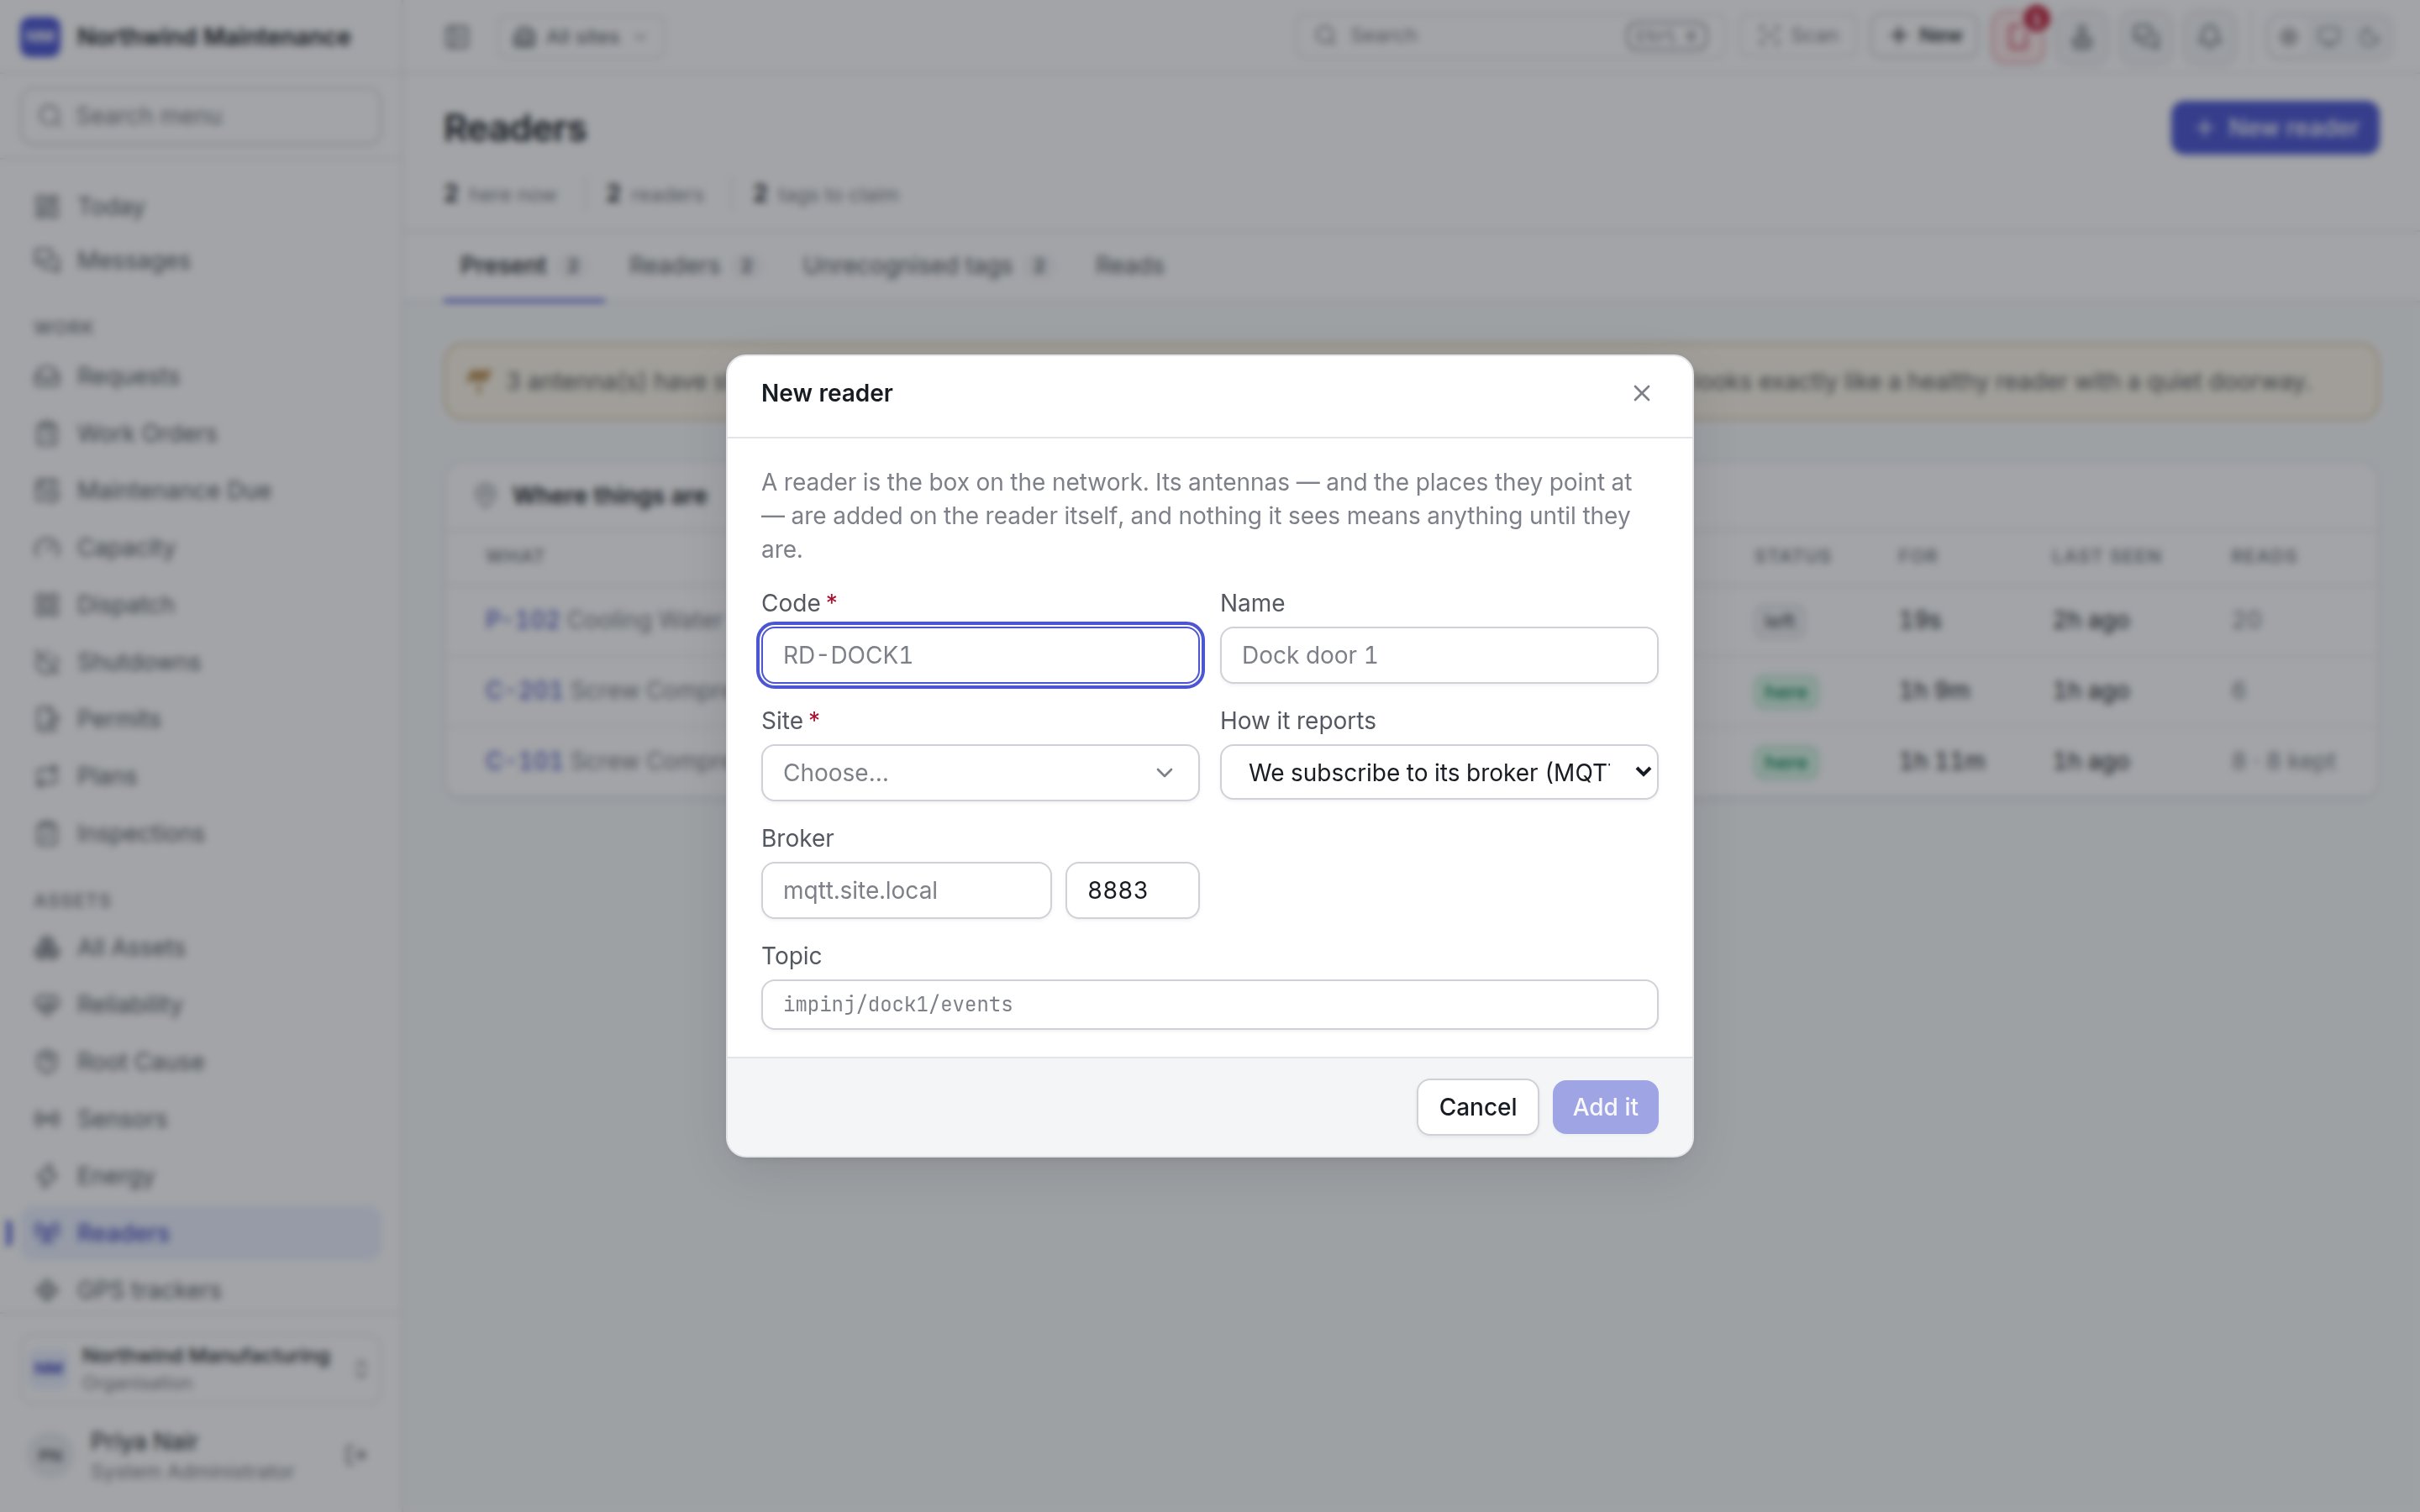Open Work Orders in the sidebar
The height and width of the screenshot is (1512, 2420).
[200, 434]
